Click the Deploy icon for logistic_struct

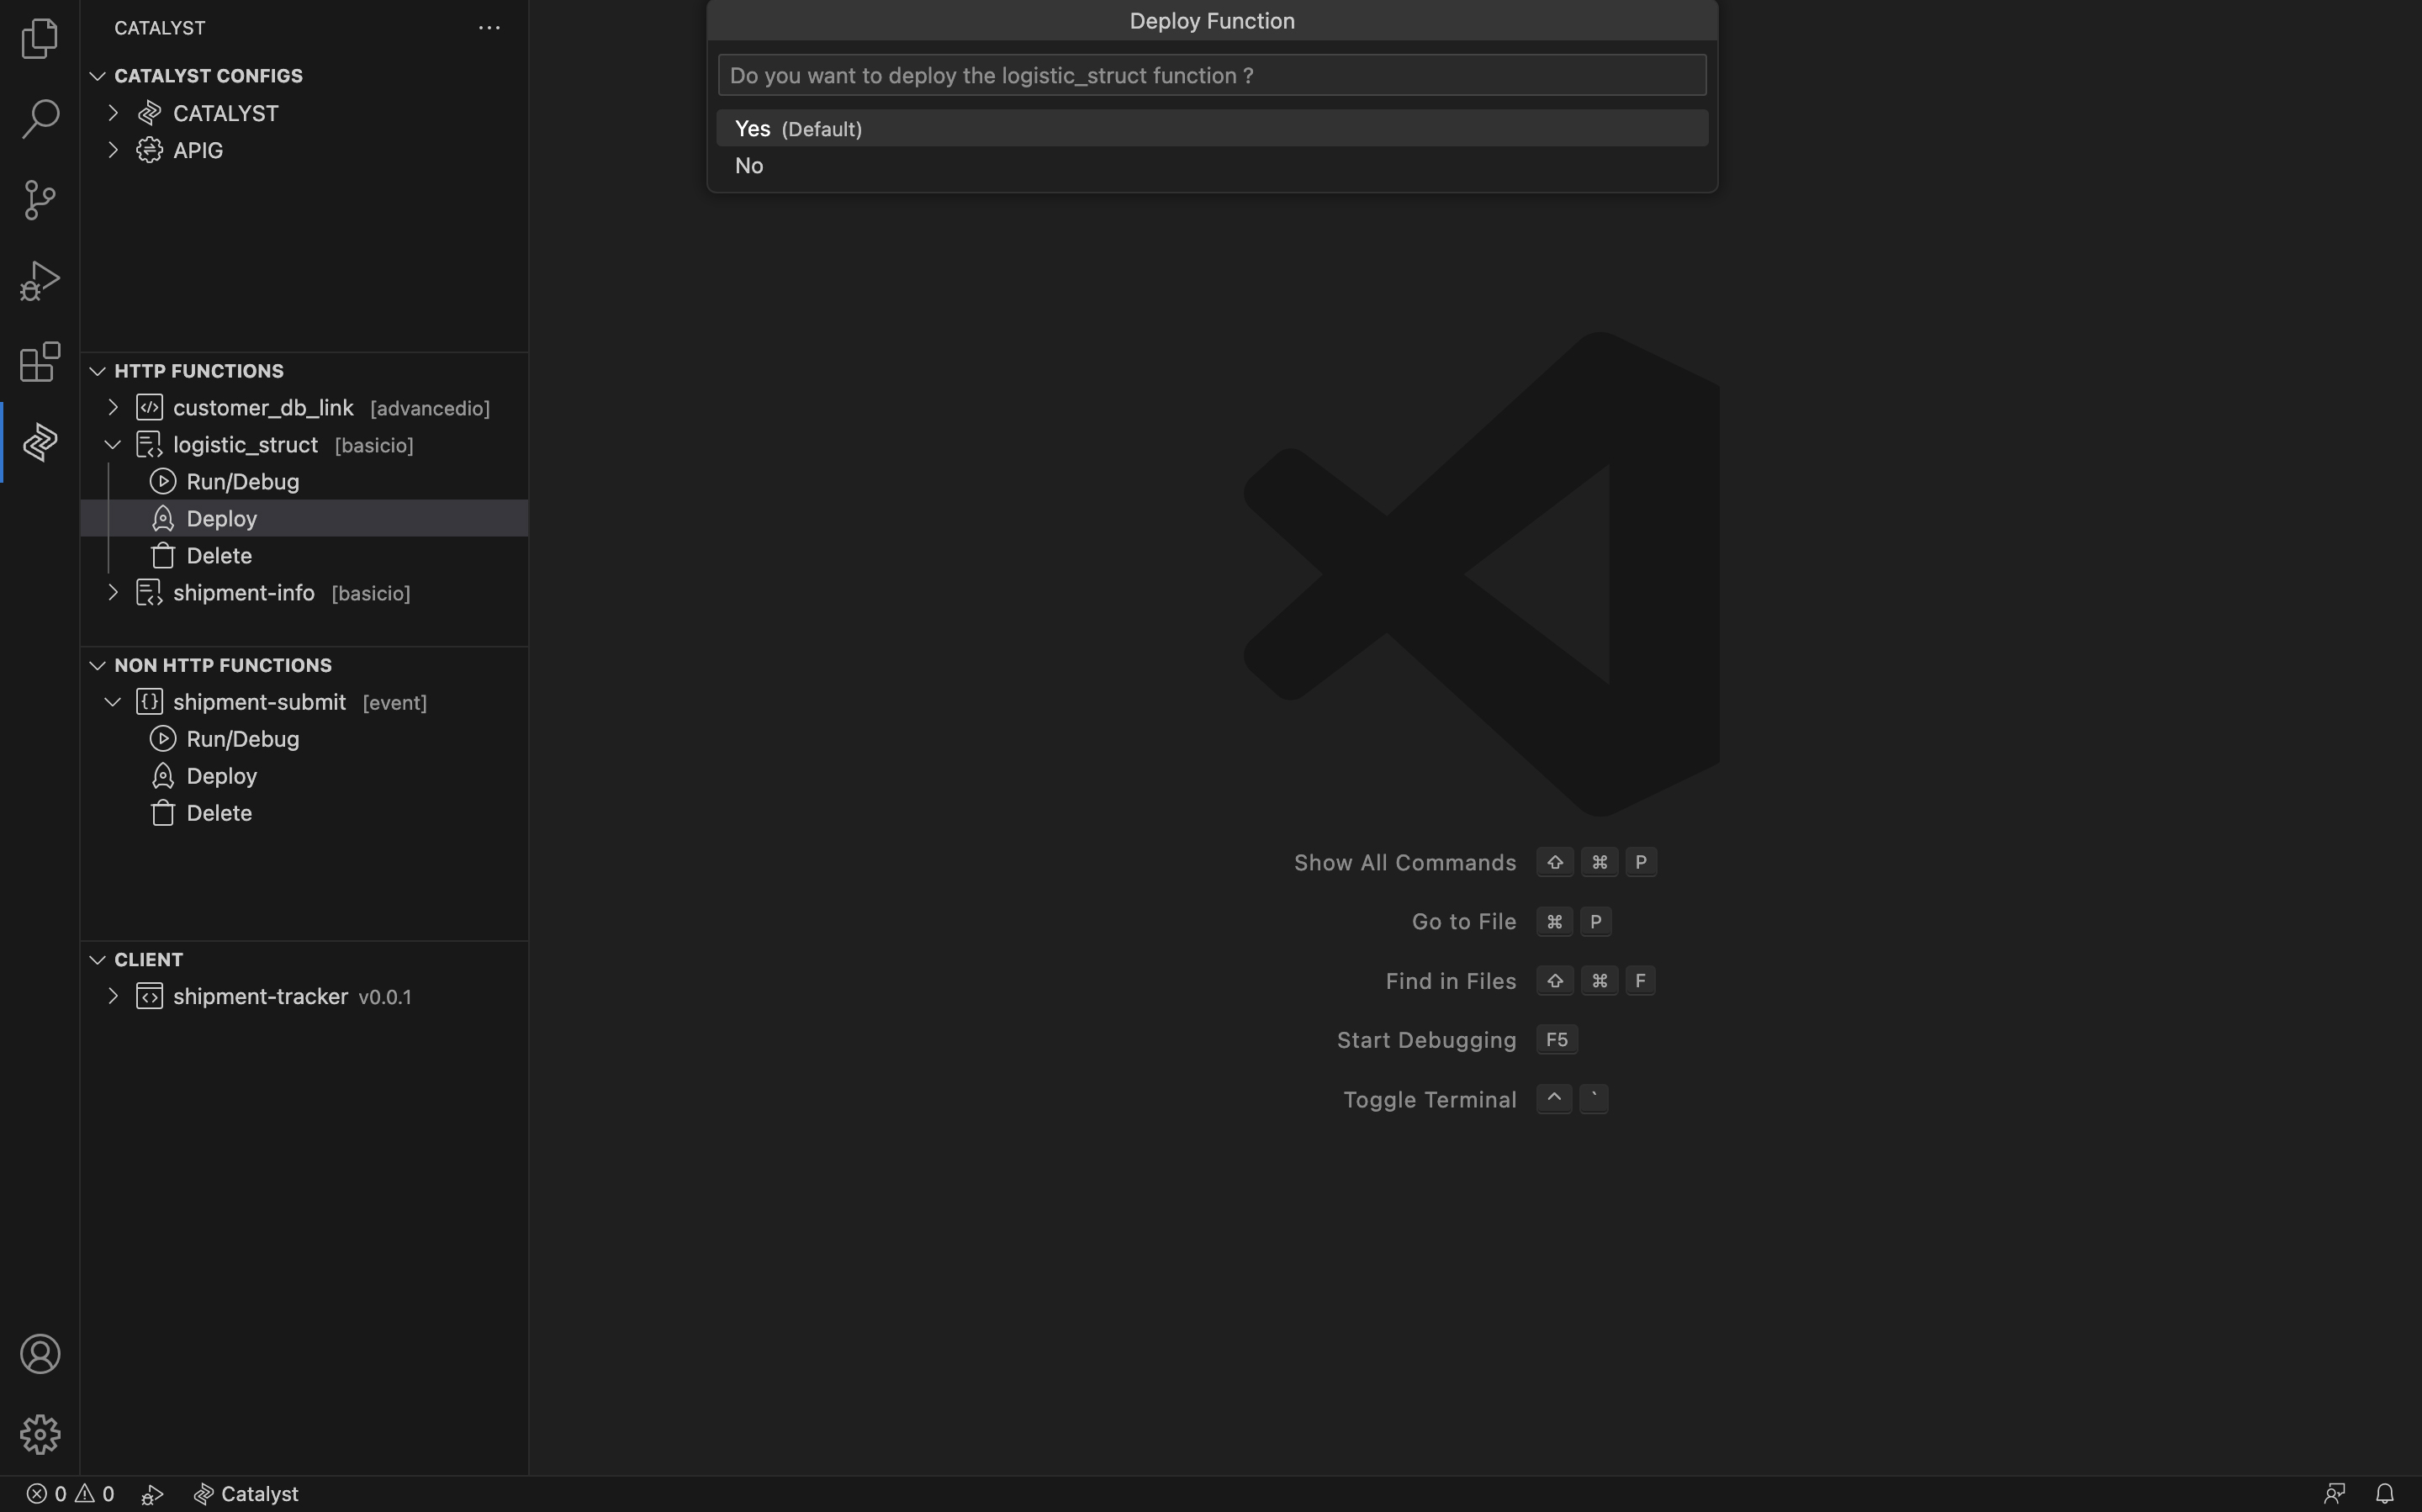162,517
